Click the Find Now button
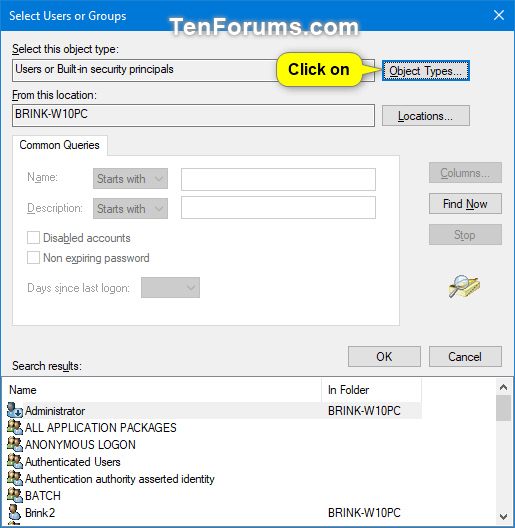This screenshot has height=528, width=515. pyautogui.click(x=465, y=204)
